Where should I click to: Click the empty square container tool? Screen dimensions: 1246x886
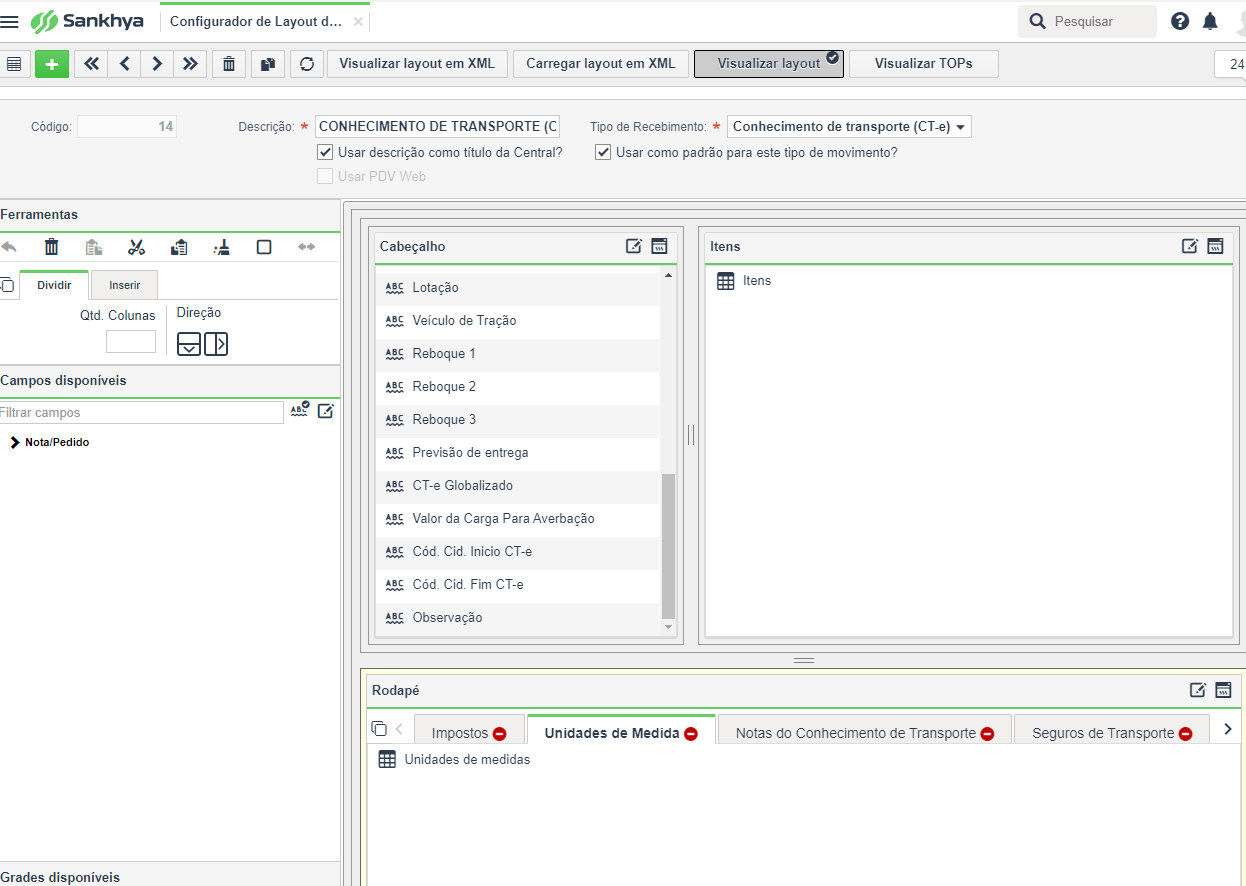coord(264,247)
